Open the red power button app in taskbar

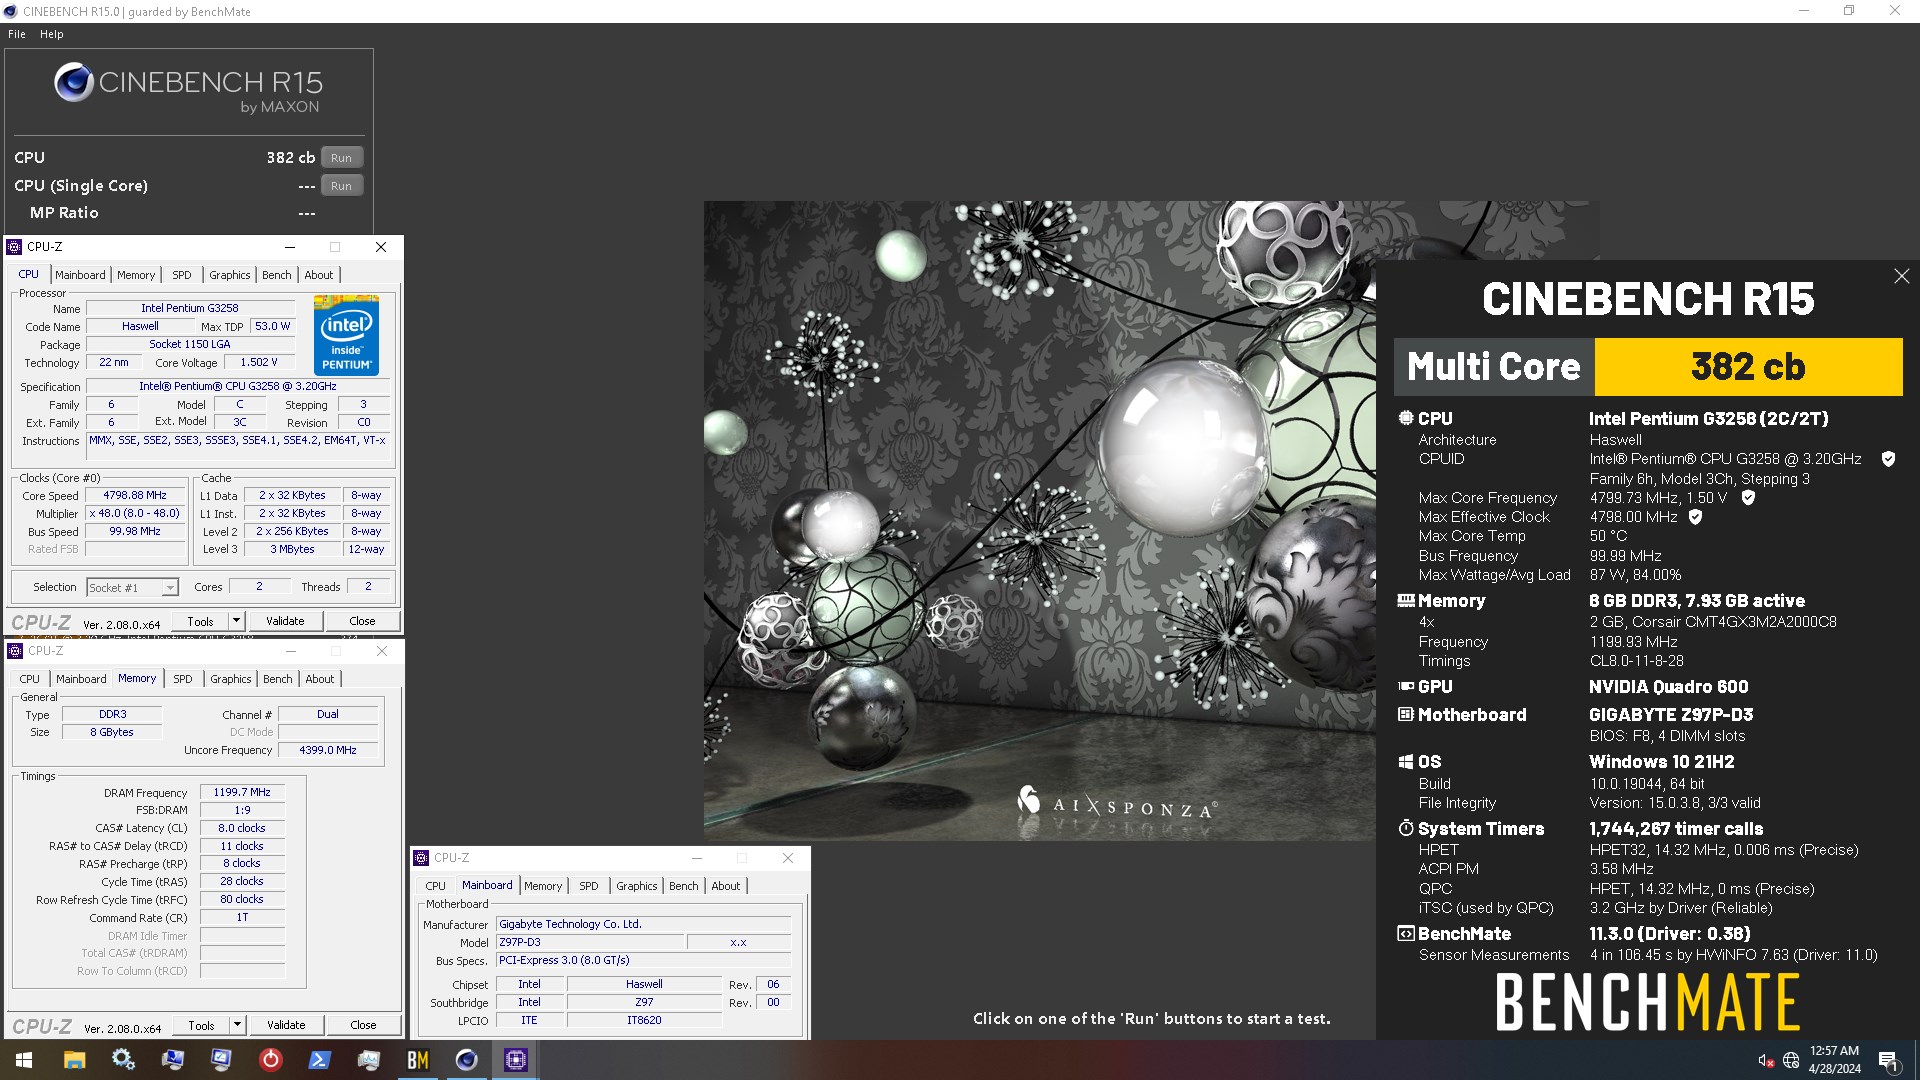click(271, 1060)
